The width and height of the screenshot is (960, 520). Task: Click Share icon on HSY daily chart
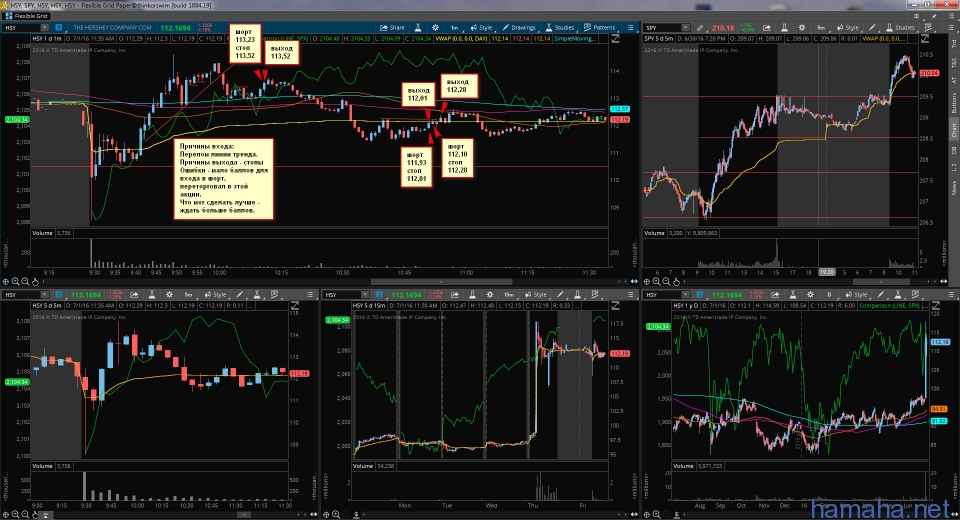pos(775,295)
